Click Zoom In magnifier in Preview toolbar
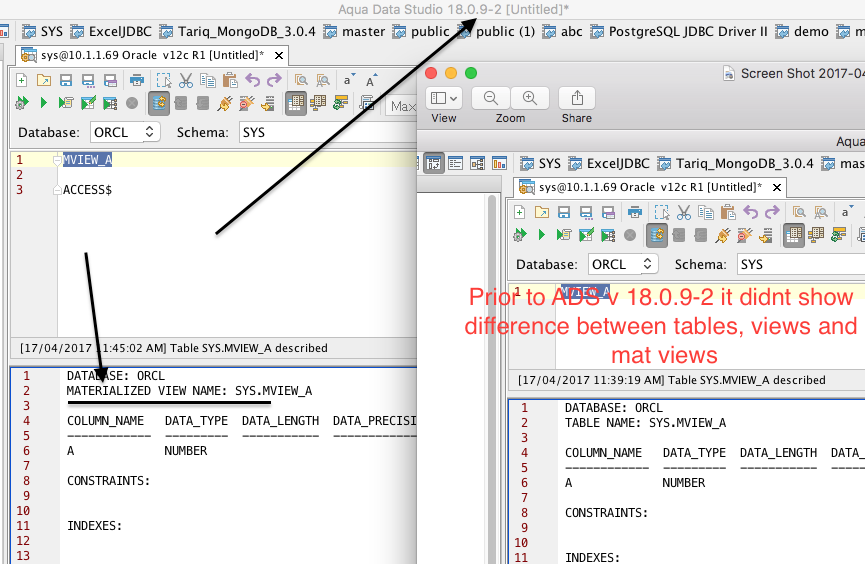865x564 pixels. point(530,98)
